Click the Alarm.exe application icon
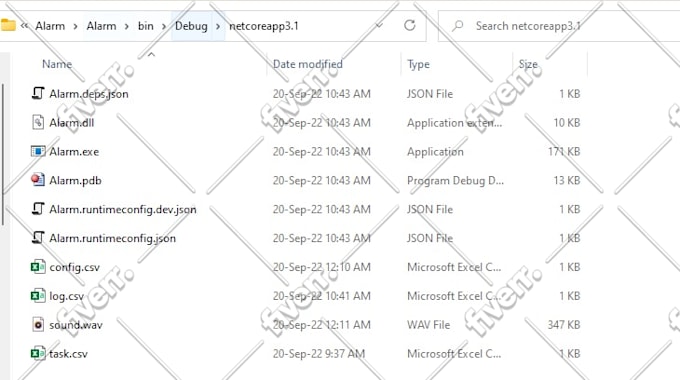 tap(38, 151)
